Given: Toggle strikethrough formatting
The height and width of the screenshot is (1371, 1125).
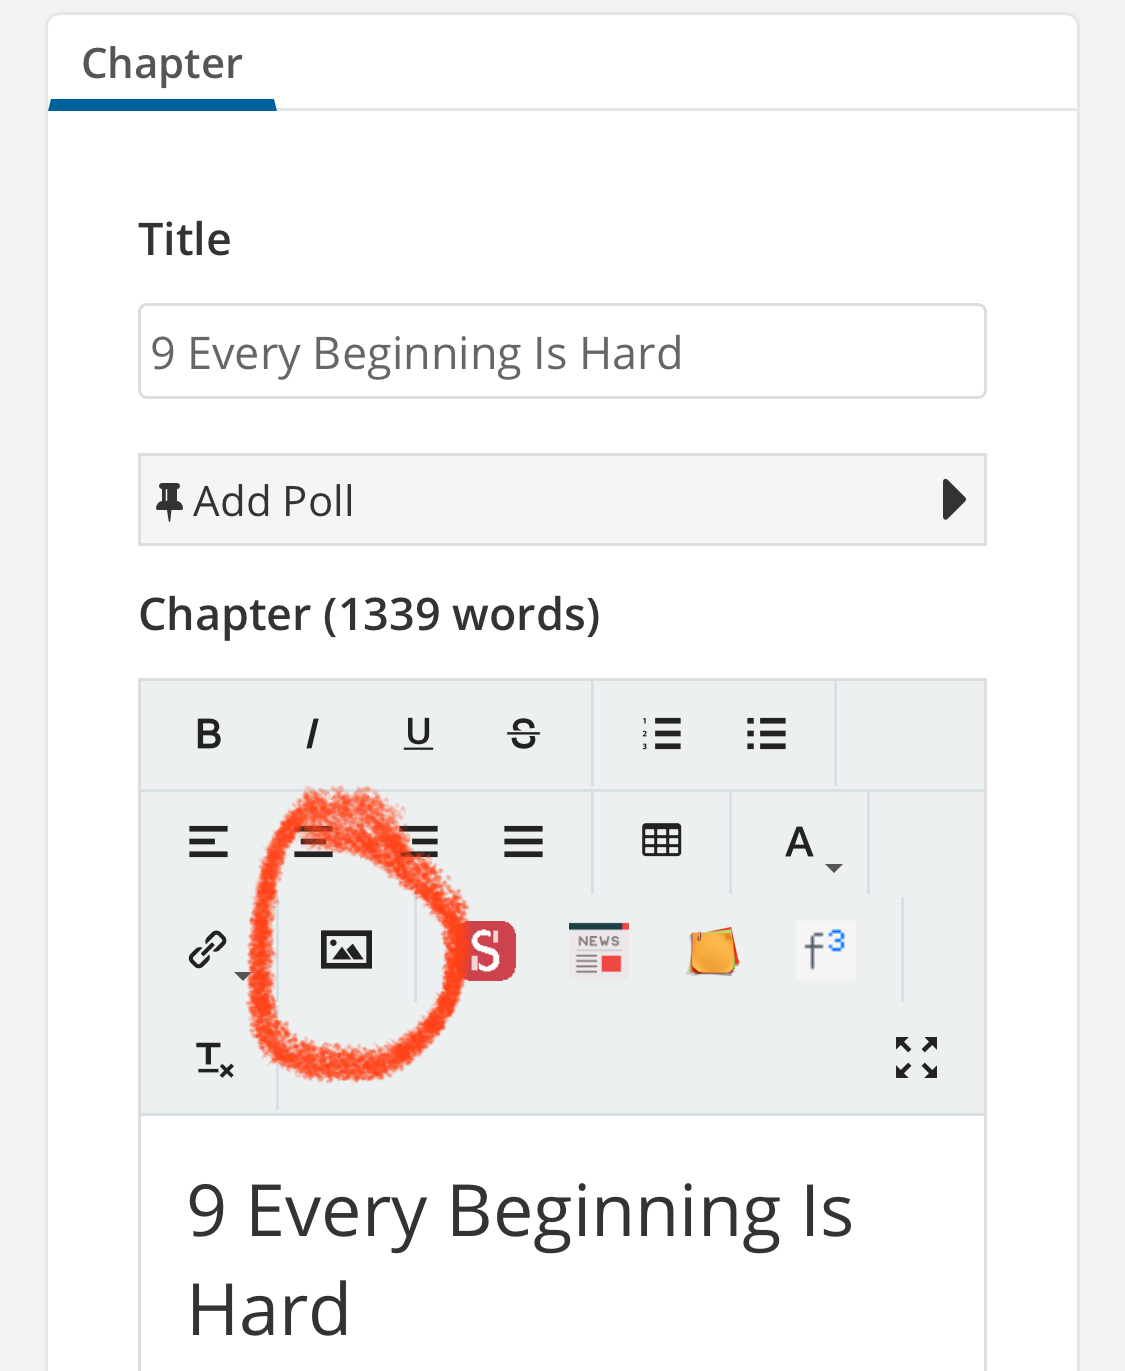Looking at the screenshot, I should pyautogui.click(x=523, y=734).
